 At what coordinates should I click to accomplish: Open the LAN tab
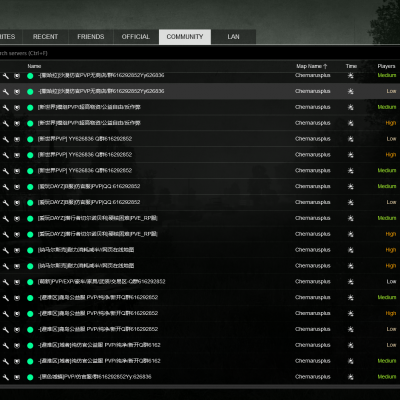pos(233,37)
